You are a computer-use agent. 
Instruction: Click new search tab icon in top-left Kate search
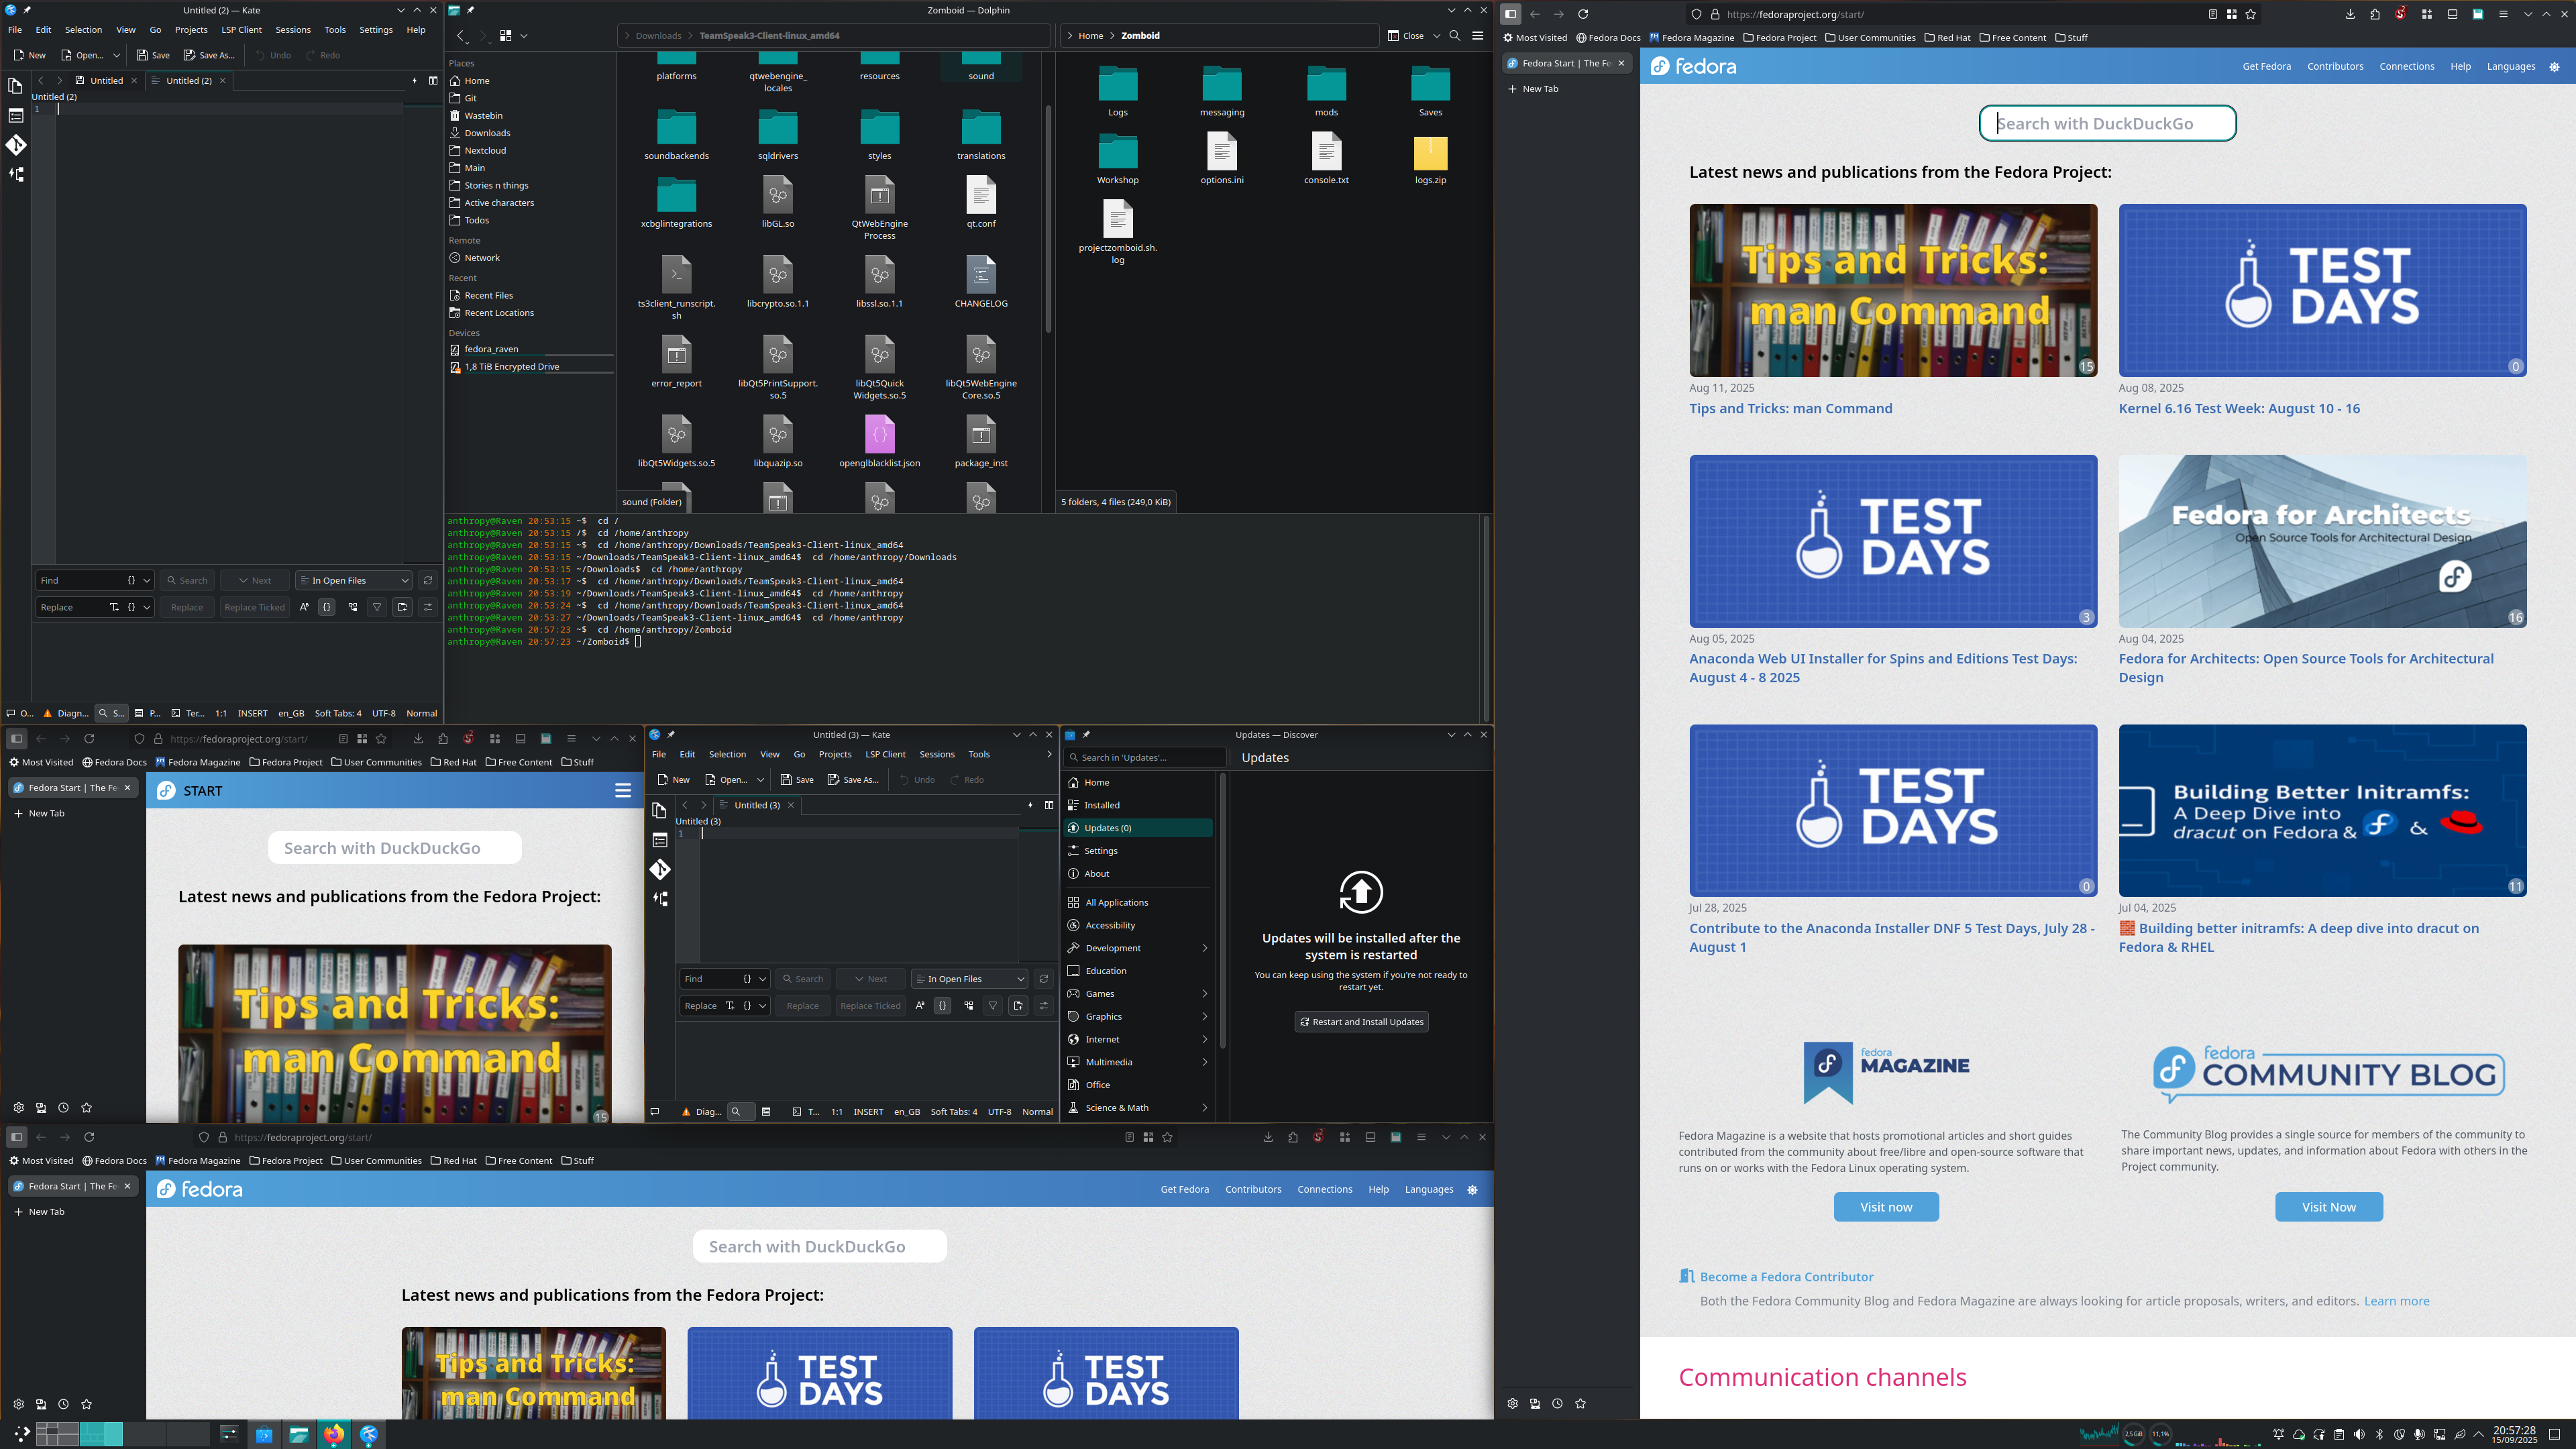402,607
